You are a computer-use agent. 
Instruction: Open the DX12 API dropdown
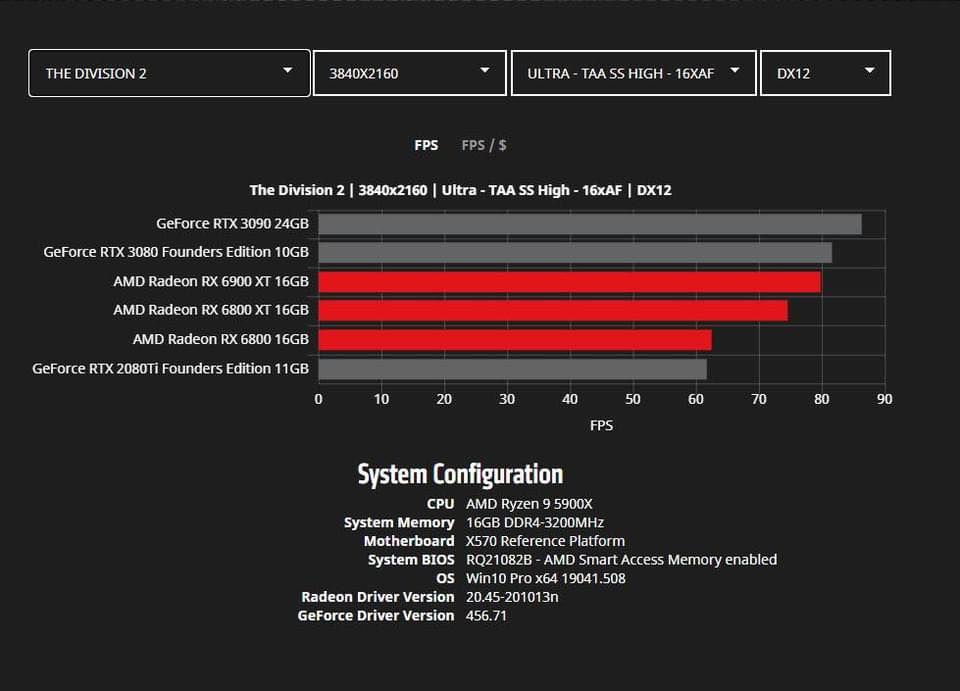pyautogui.click(x=825, y=73)
